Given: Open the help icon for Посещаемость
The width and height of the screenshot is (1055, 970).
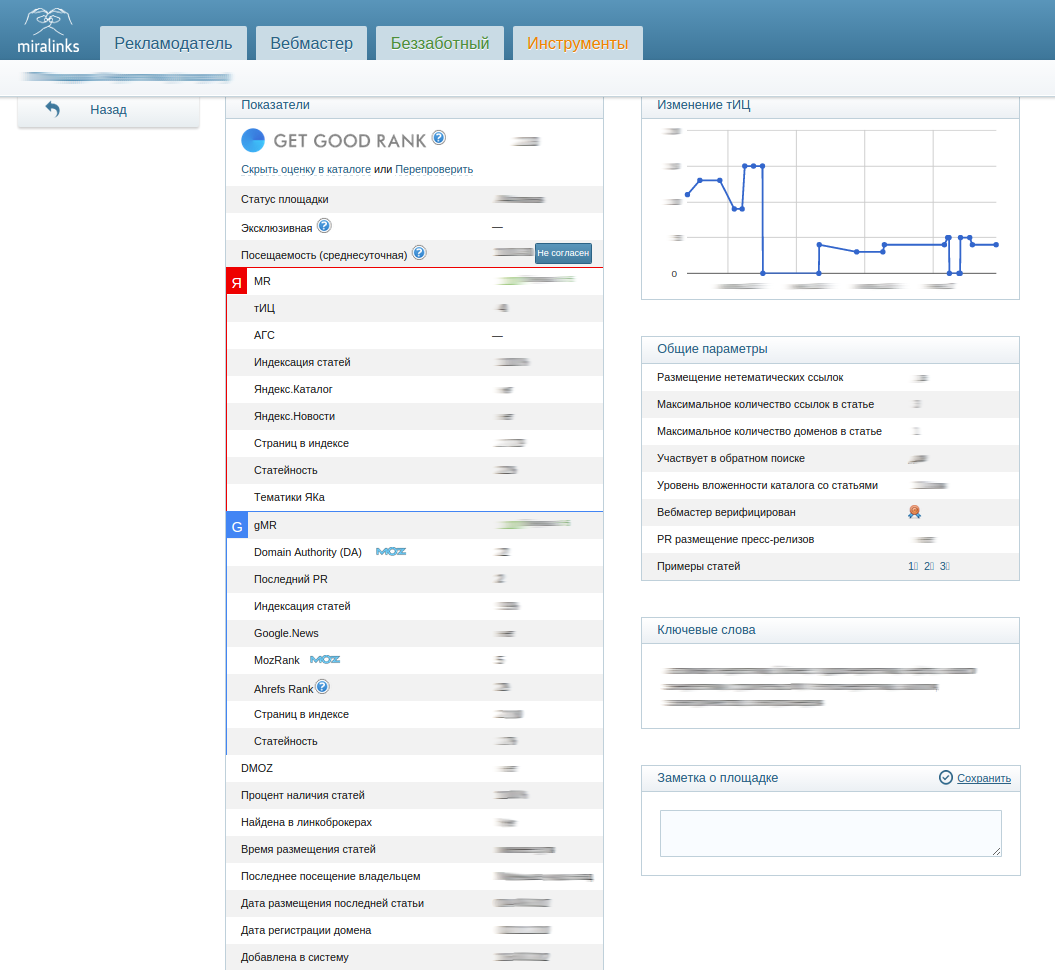Looking at the screenshot, I should (x=419, y=253).
